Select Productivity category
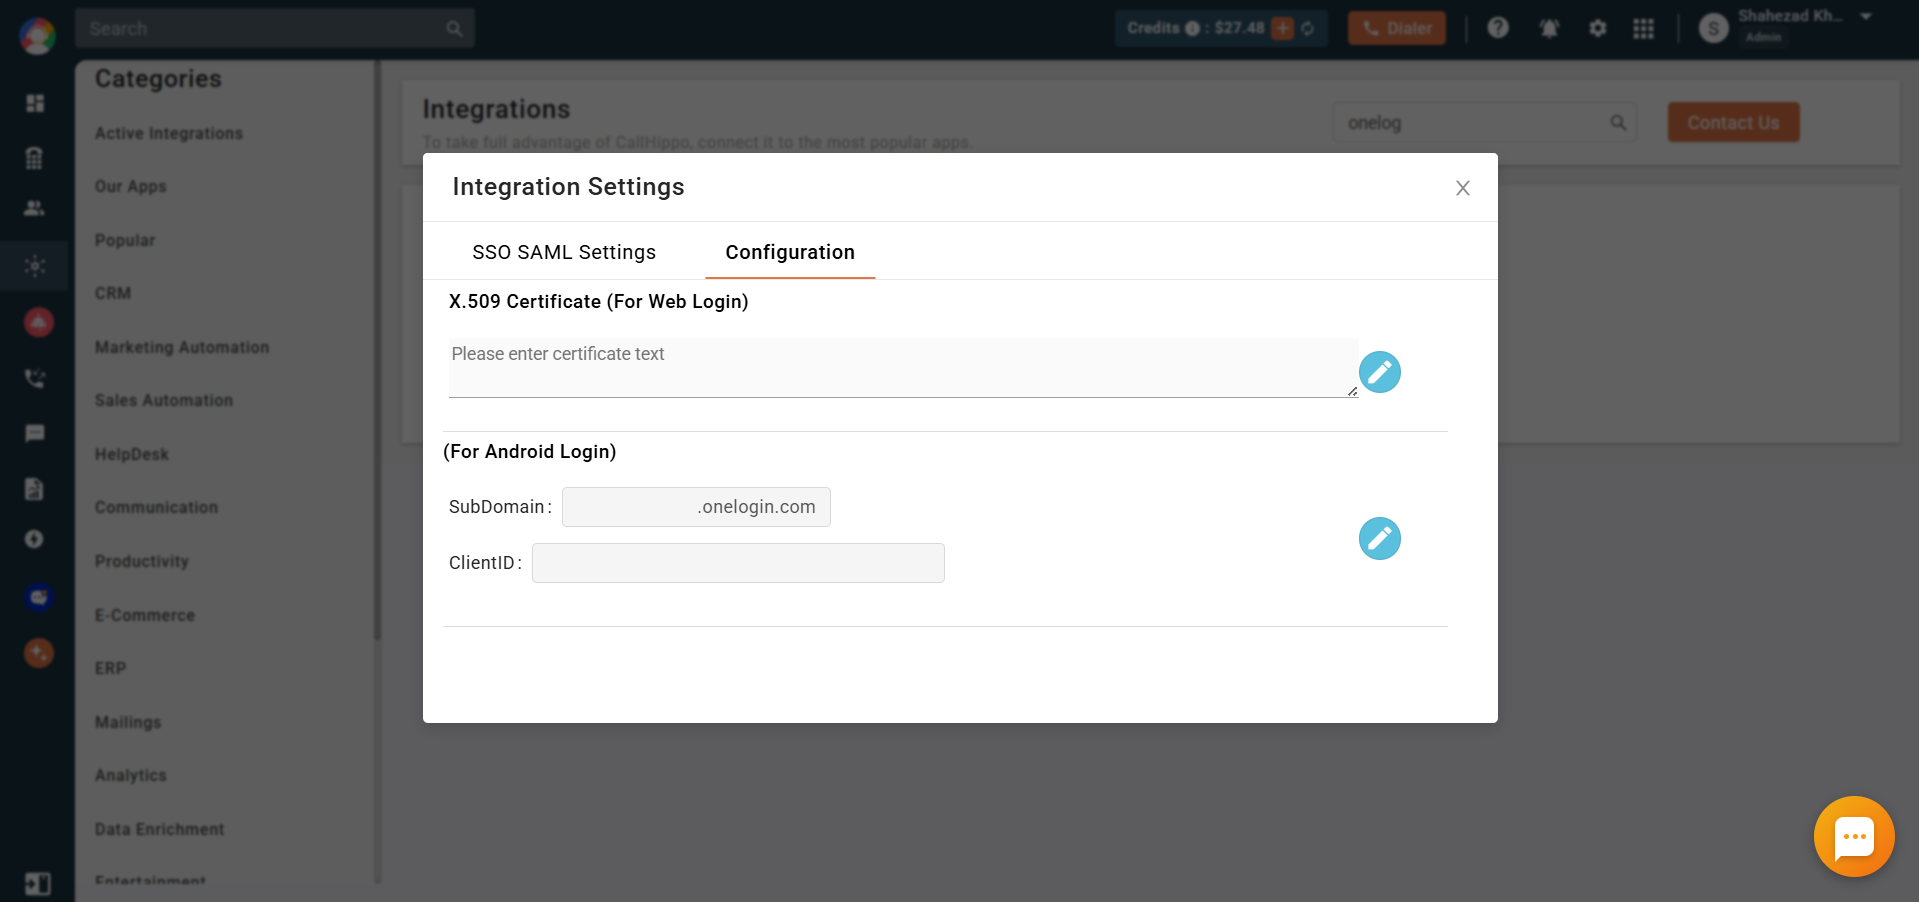This screenshot has height=902, width=1919. (142, 561)
